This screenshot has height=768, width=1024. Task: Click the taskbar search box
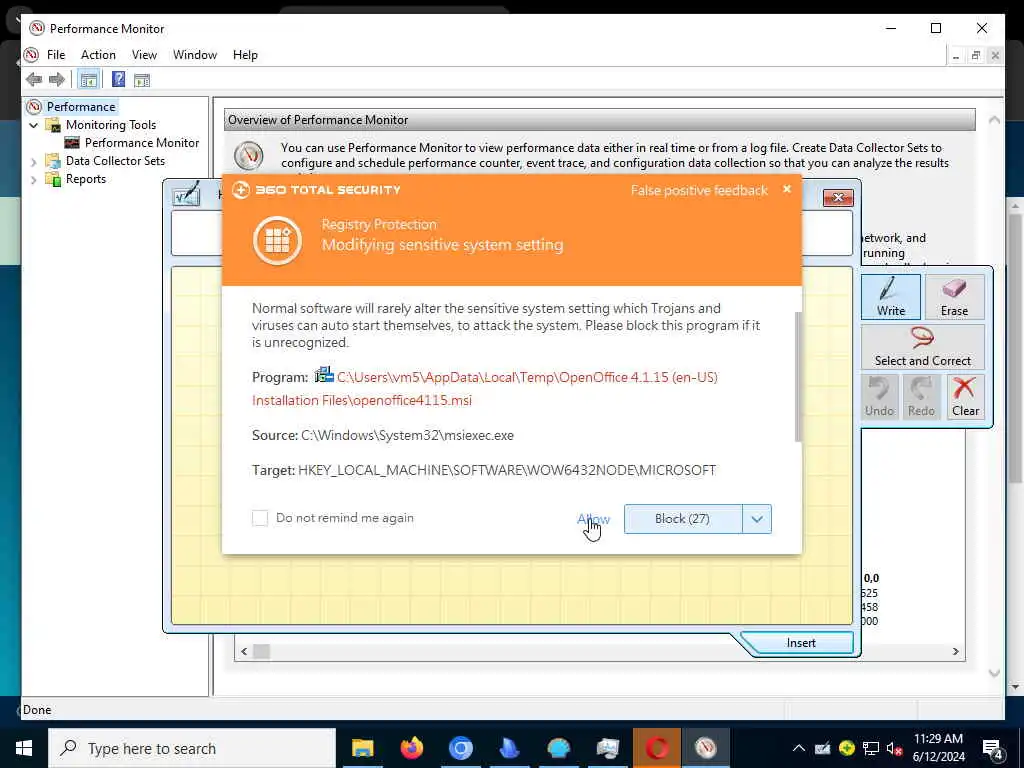point(192,748)
